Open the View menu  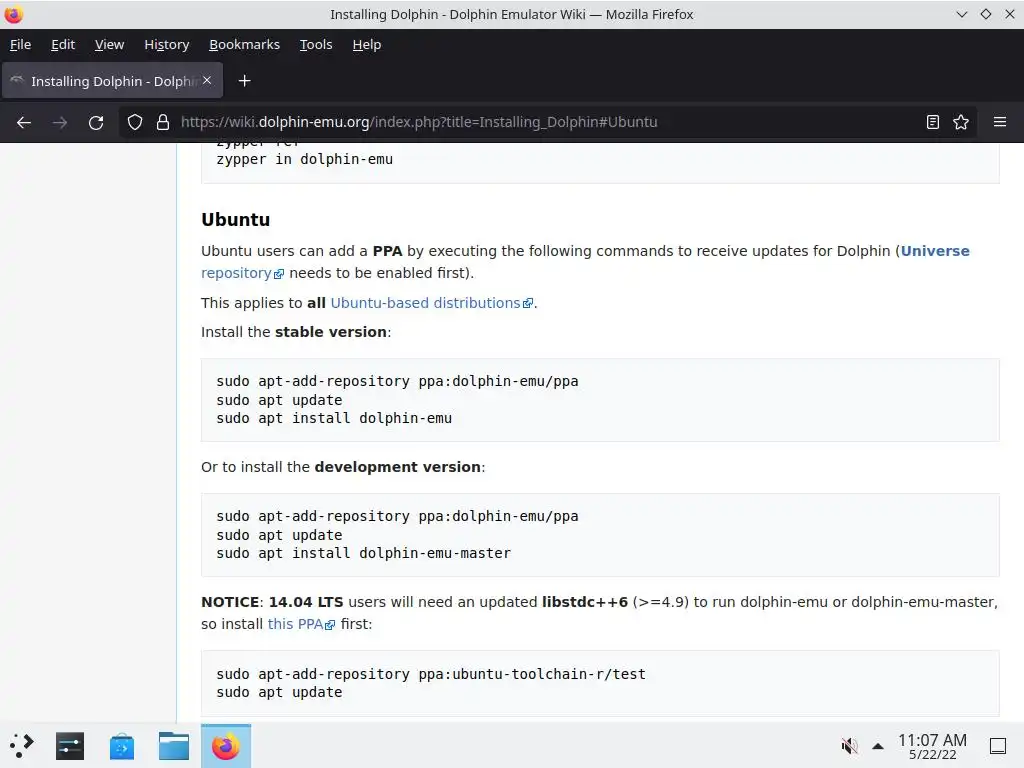click(x=109, y=44)
